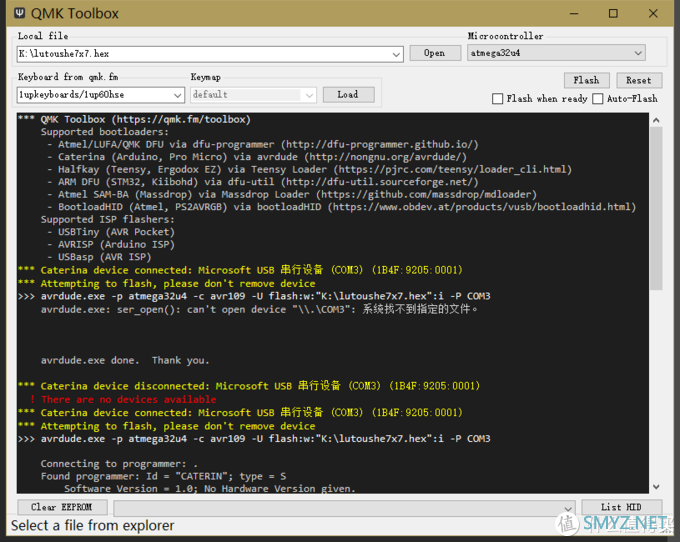The height and width of the screenshot is (542, 680).
Task: Click the Load button
Action: pos(348,95)
